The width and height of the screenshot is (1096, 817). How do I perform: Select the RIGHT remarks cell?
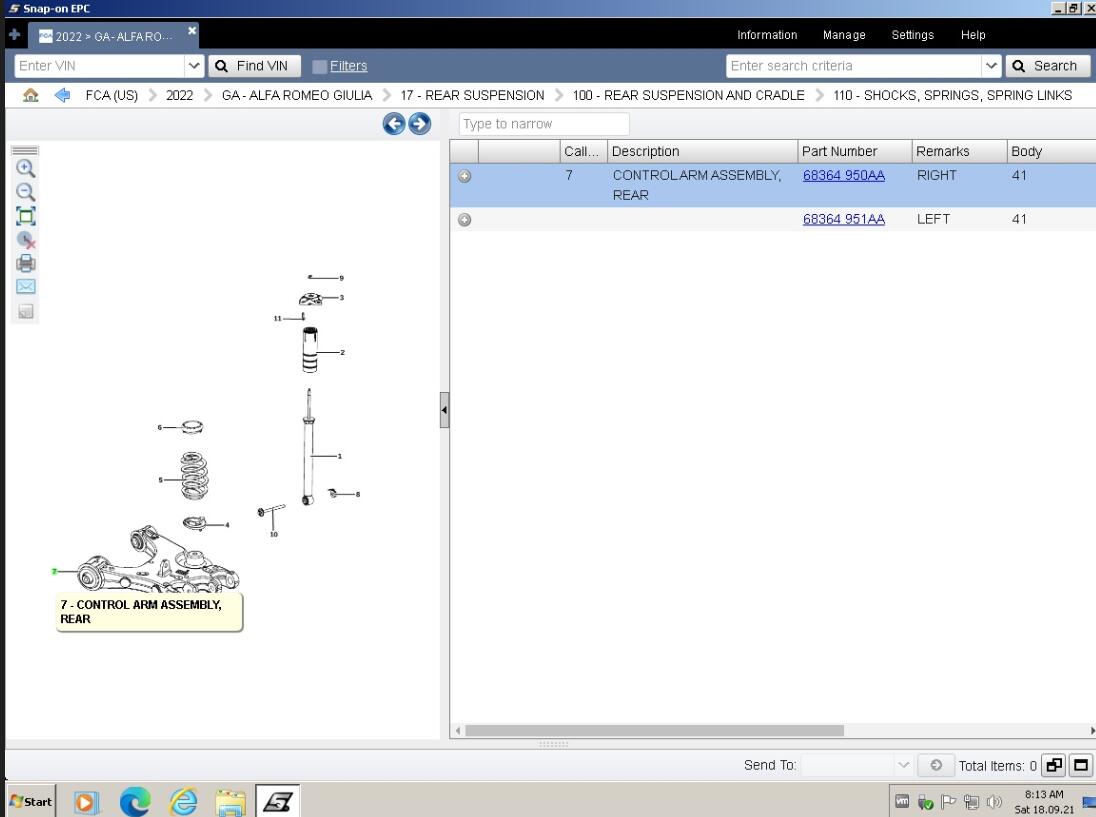(937, 175)
